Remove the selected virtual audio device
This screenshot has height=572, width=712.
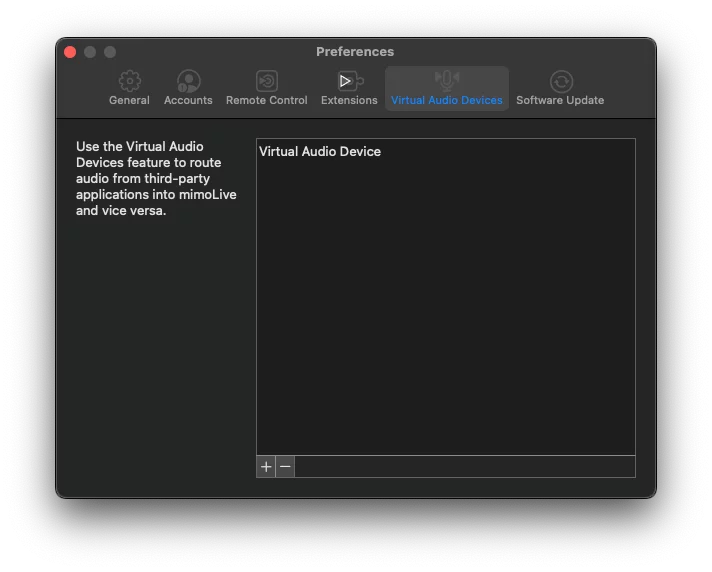pyautogui.click(x=285, y=466)
